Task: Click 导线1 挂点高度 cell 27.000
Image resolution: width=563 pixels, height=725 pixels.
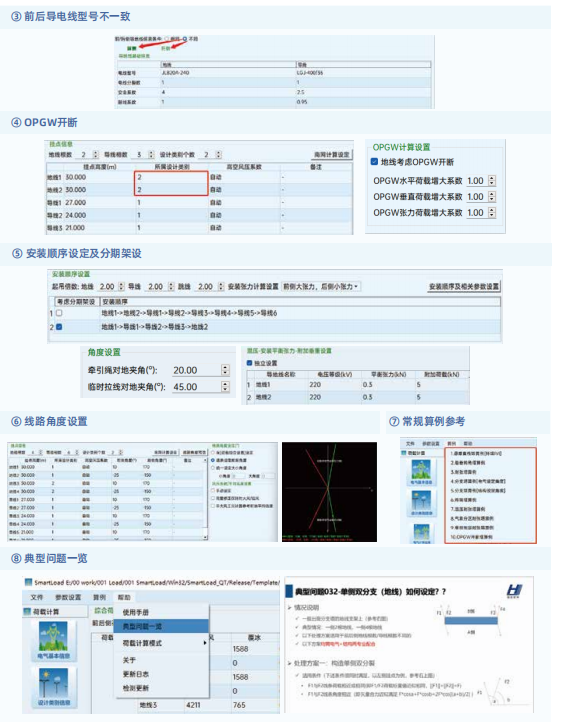Action: pyautogui.click(x=99, y=203)
